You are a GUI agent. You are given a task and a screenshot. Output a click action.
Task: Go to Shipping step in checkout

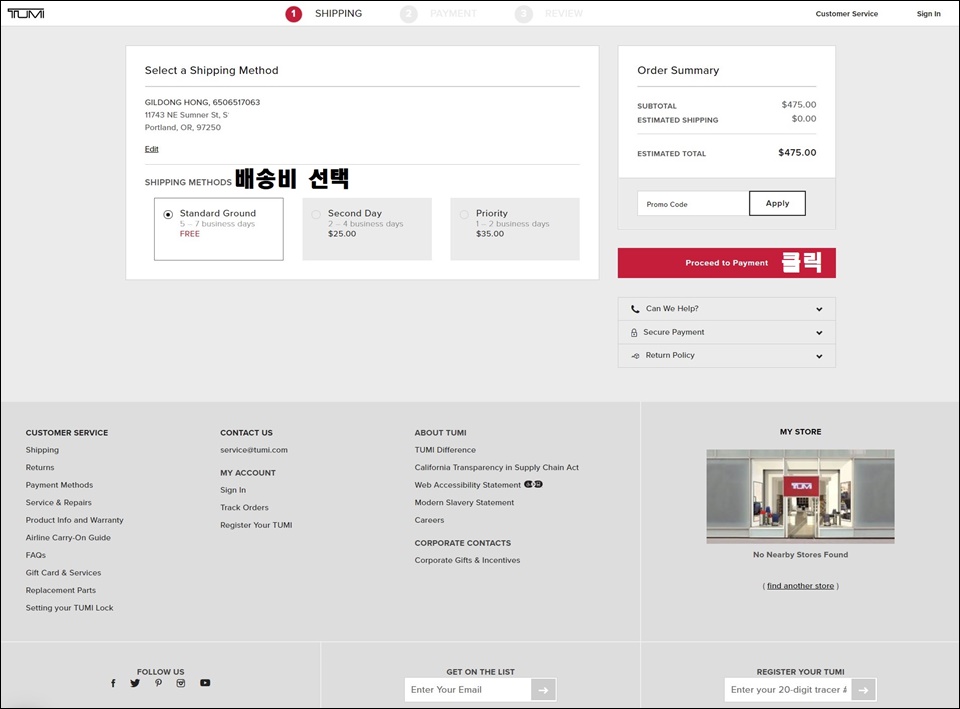pos(324,13)
